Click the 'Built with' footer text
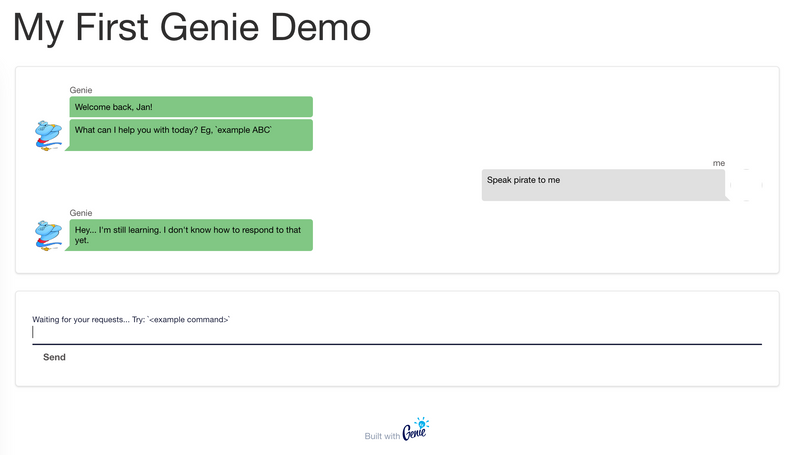The height and width of the screenshot is (455, 800). 382,436
